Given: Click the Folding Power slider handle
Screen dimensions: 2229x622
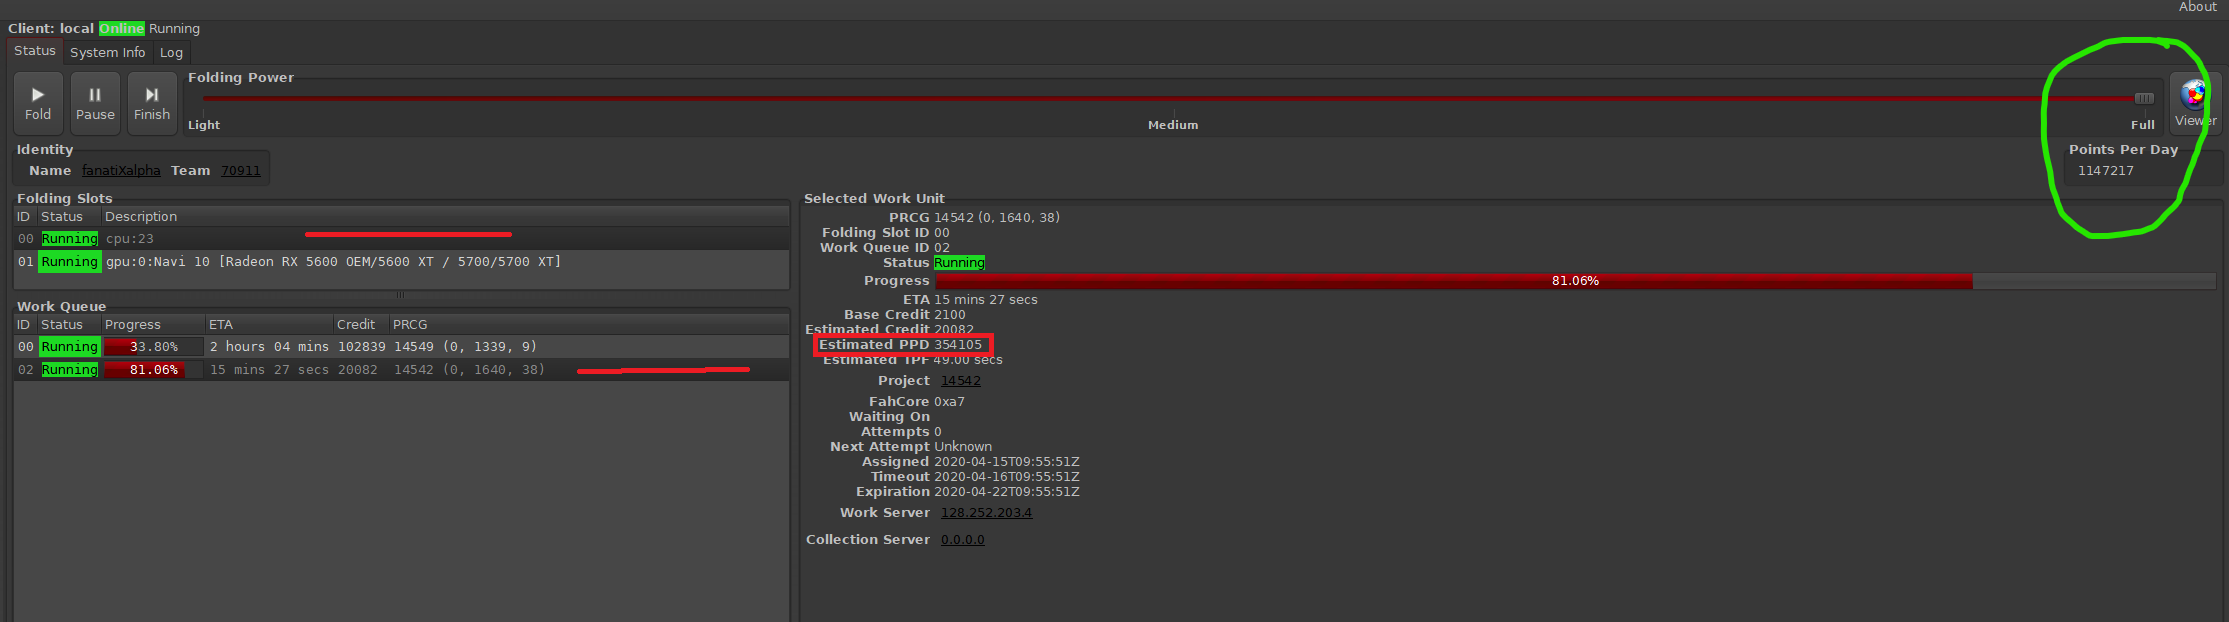Looking at the screenshot, I should (2144, 98).
